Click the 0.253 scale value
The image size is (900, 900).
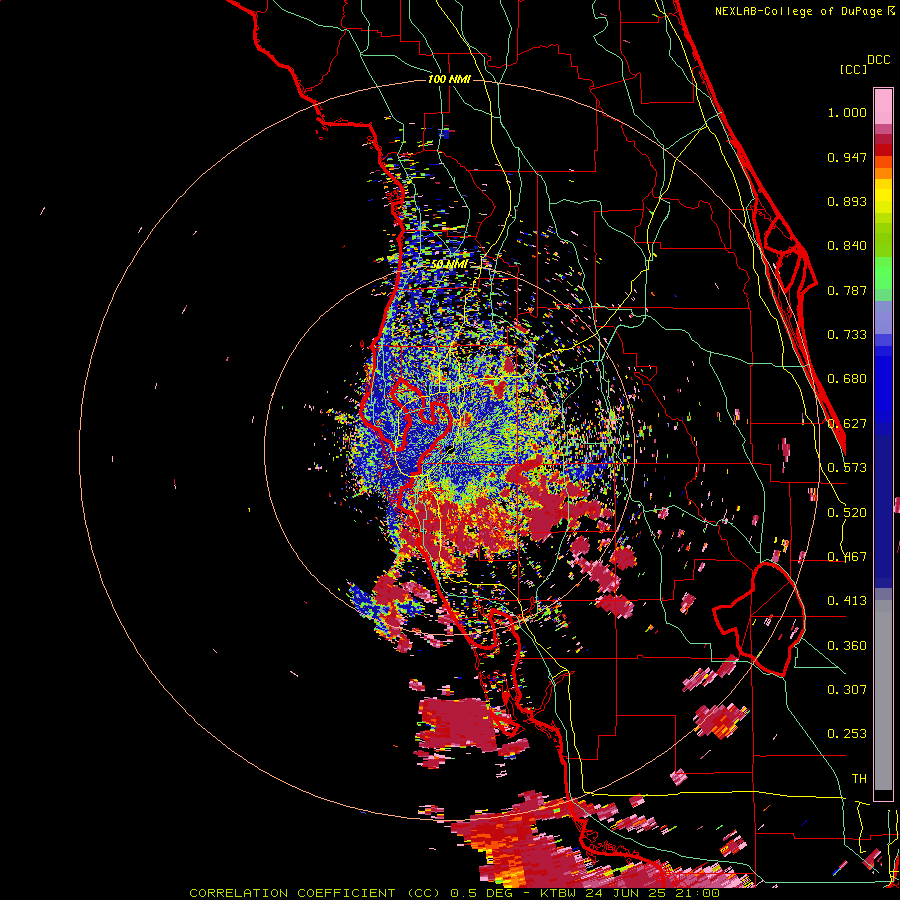[x=847, y=734]
